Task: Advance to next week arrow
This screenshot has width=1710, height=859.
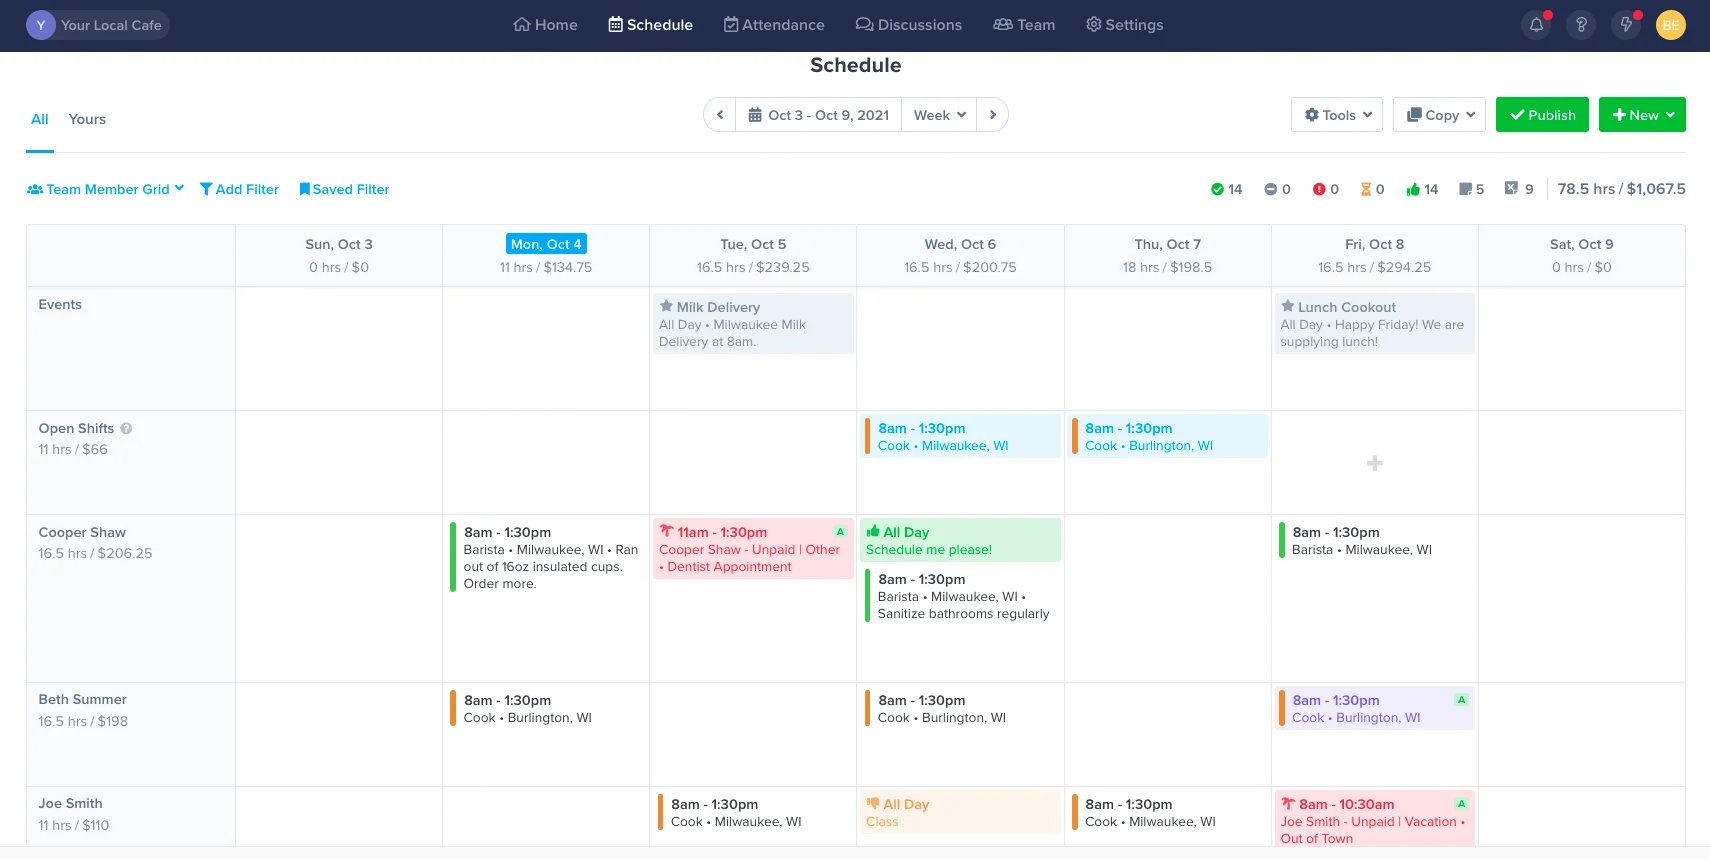Action: point(992,115)
